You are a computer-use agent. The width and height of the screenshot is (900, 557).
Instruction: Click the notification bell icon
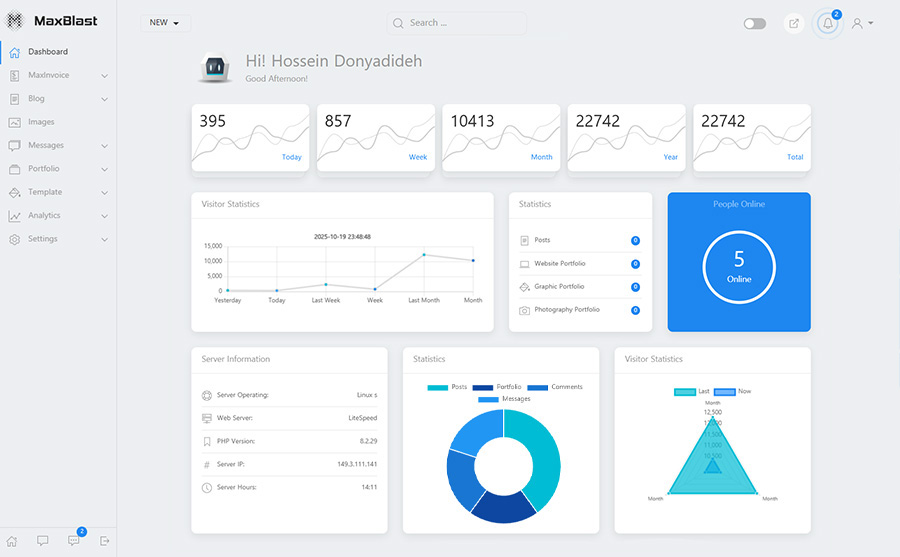(x=827, y=23)
